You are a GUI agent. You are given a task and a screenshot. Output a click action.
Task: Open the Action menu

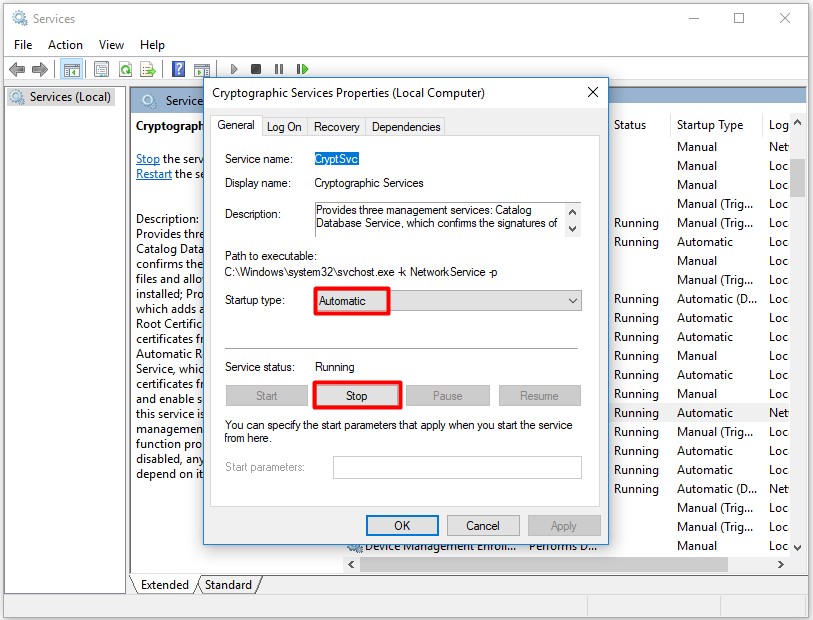pos(65,44)
